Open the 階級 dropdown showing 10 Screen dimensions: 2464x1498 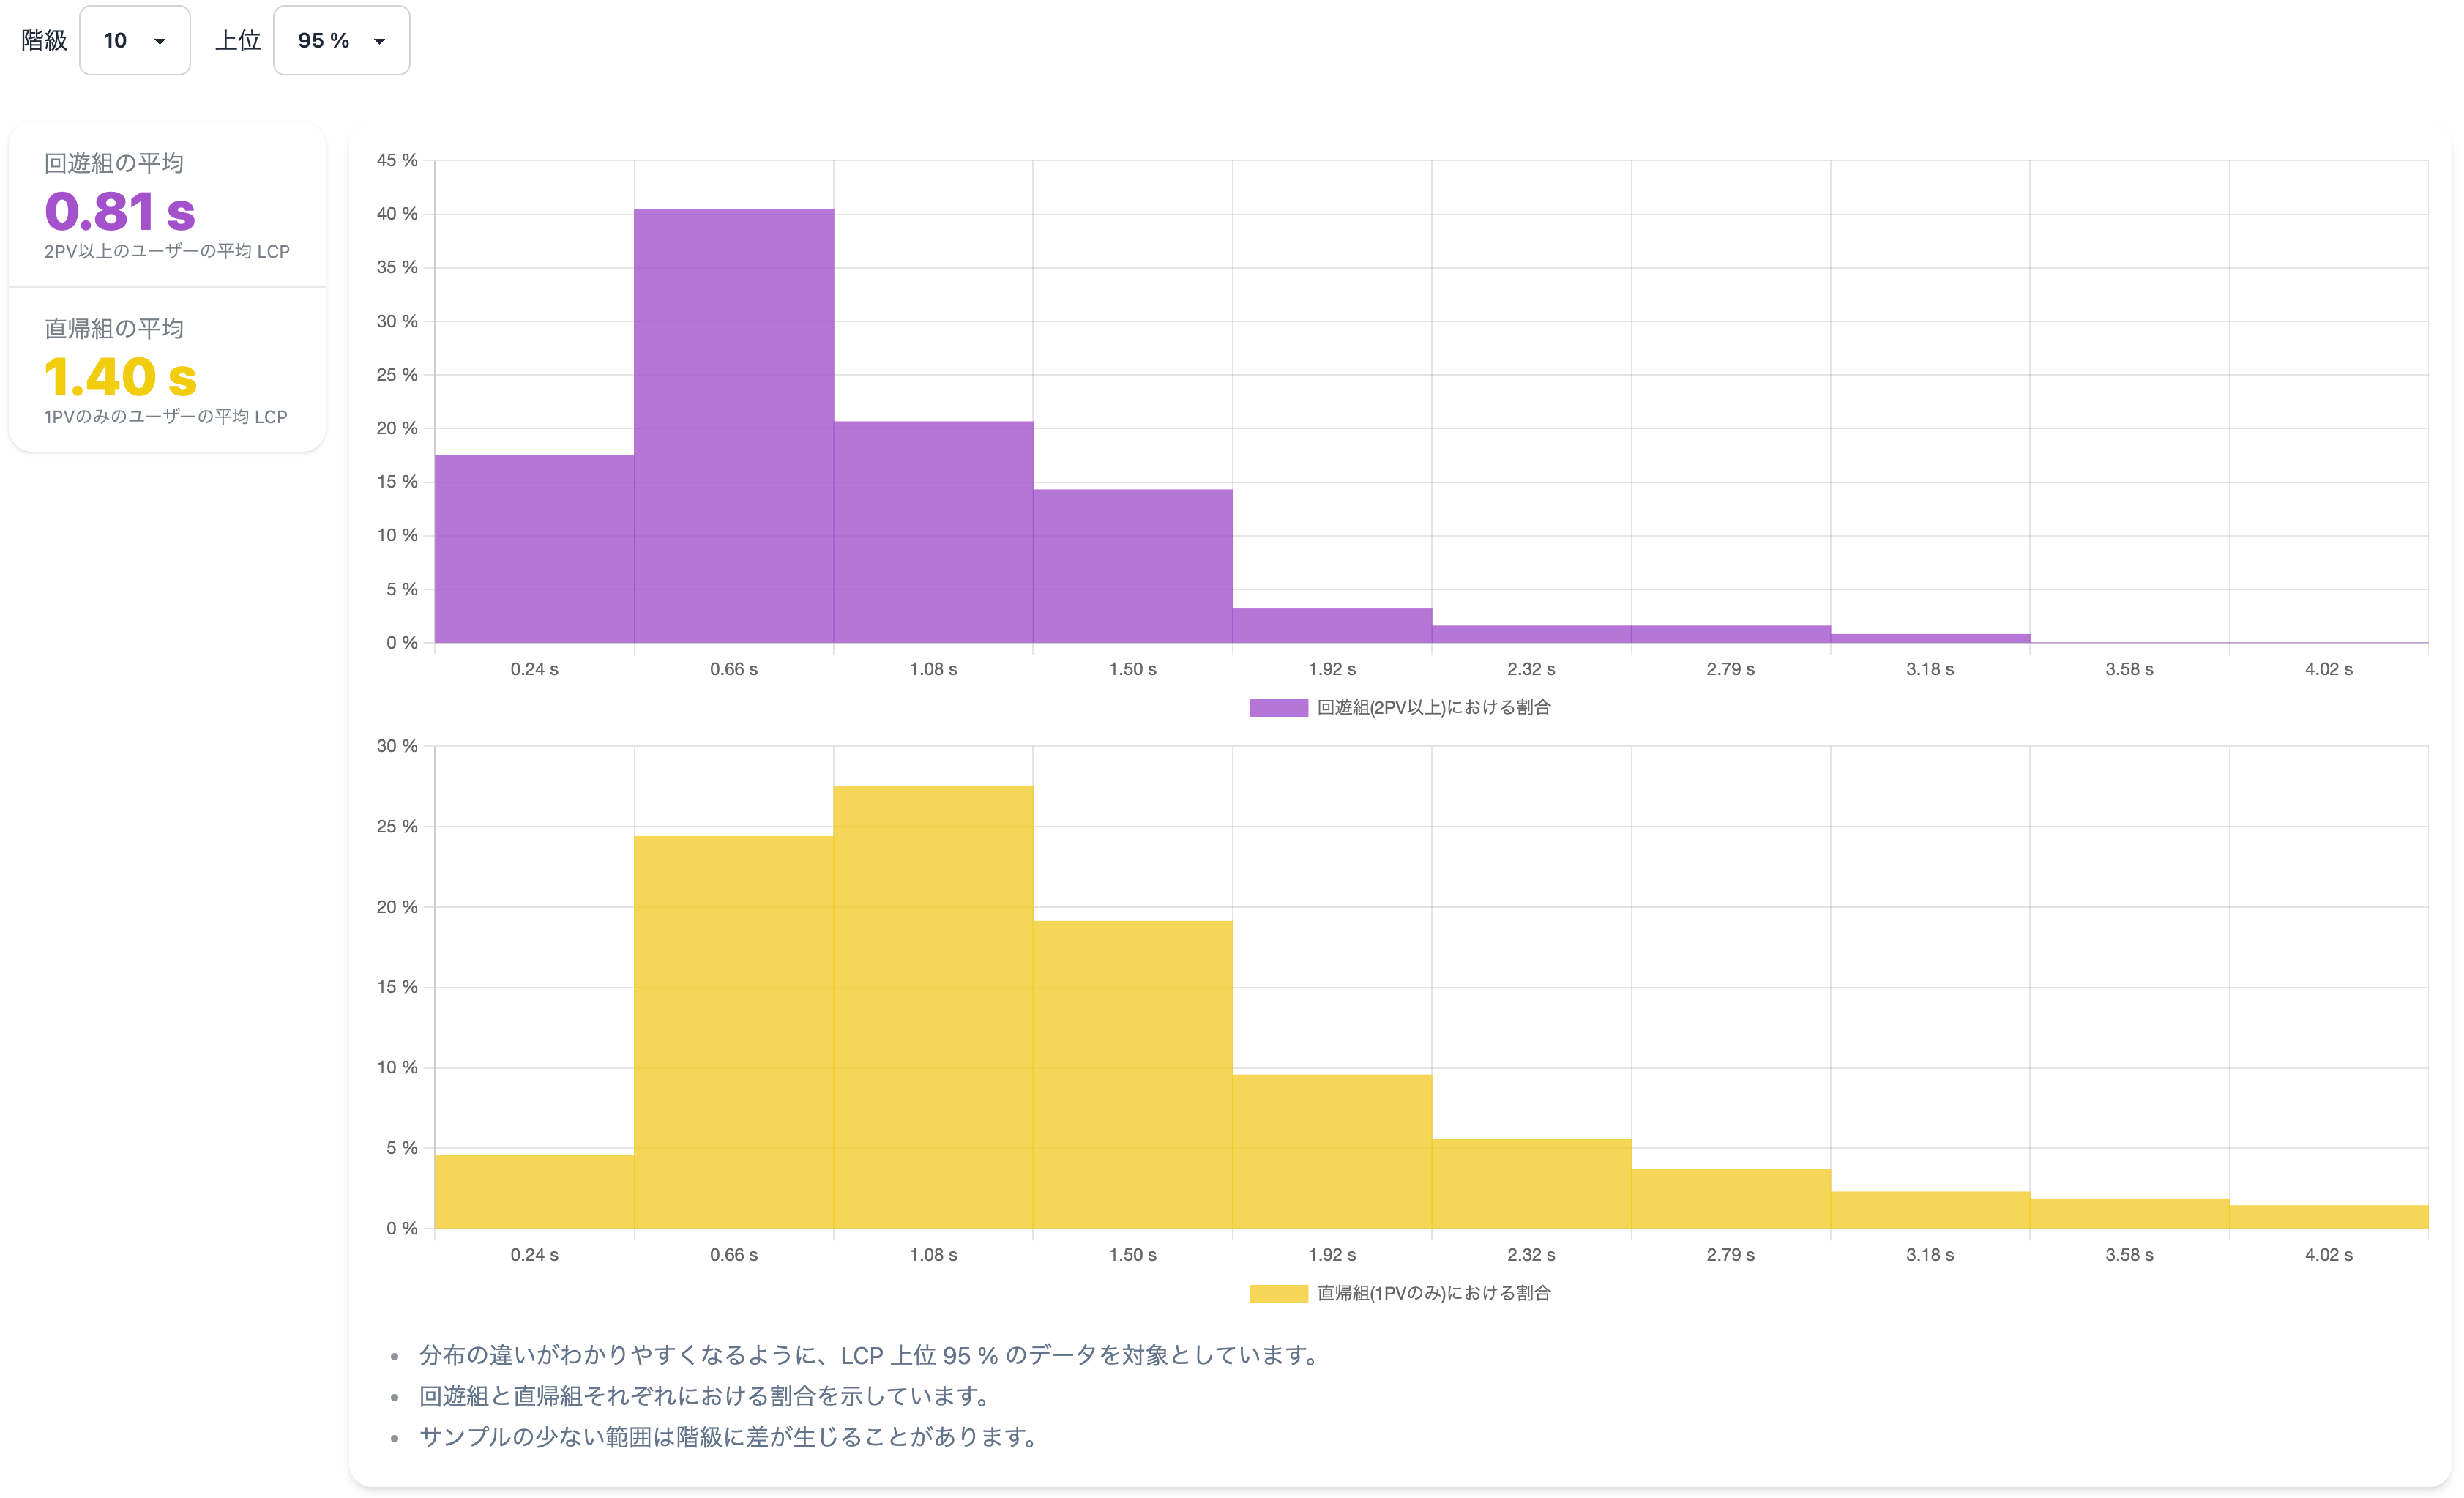pyautogui.click(x=134, y=40)
